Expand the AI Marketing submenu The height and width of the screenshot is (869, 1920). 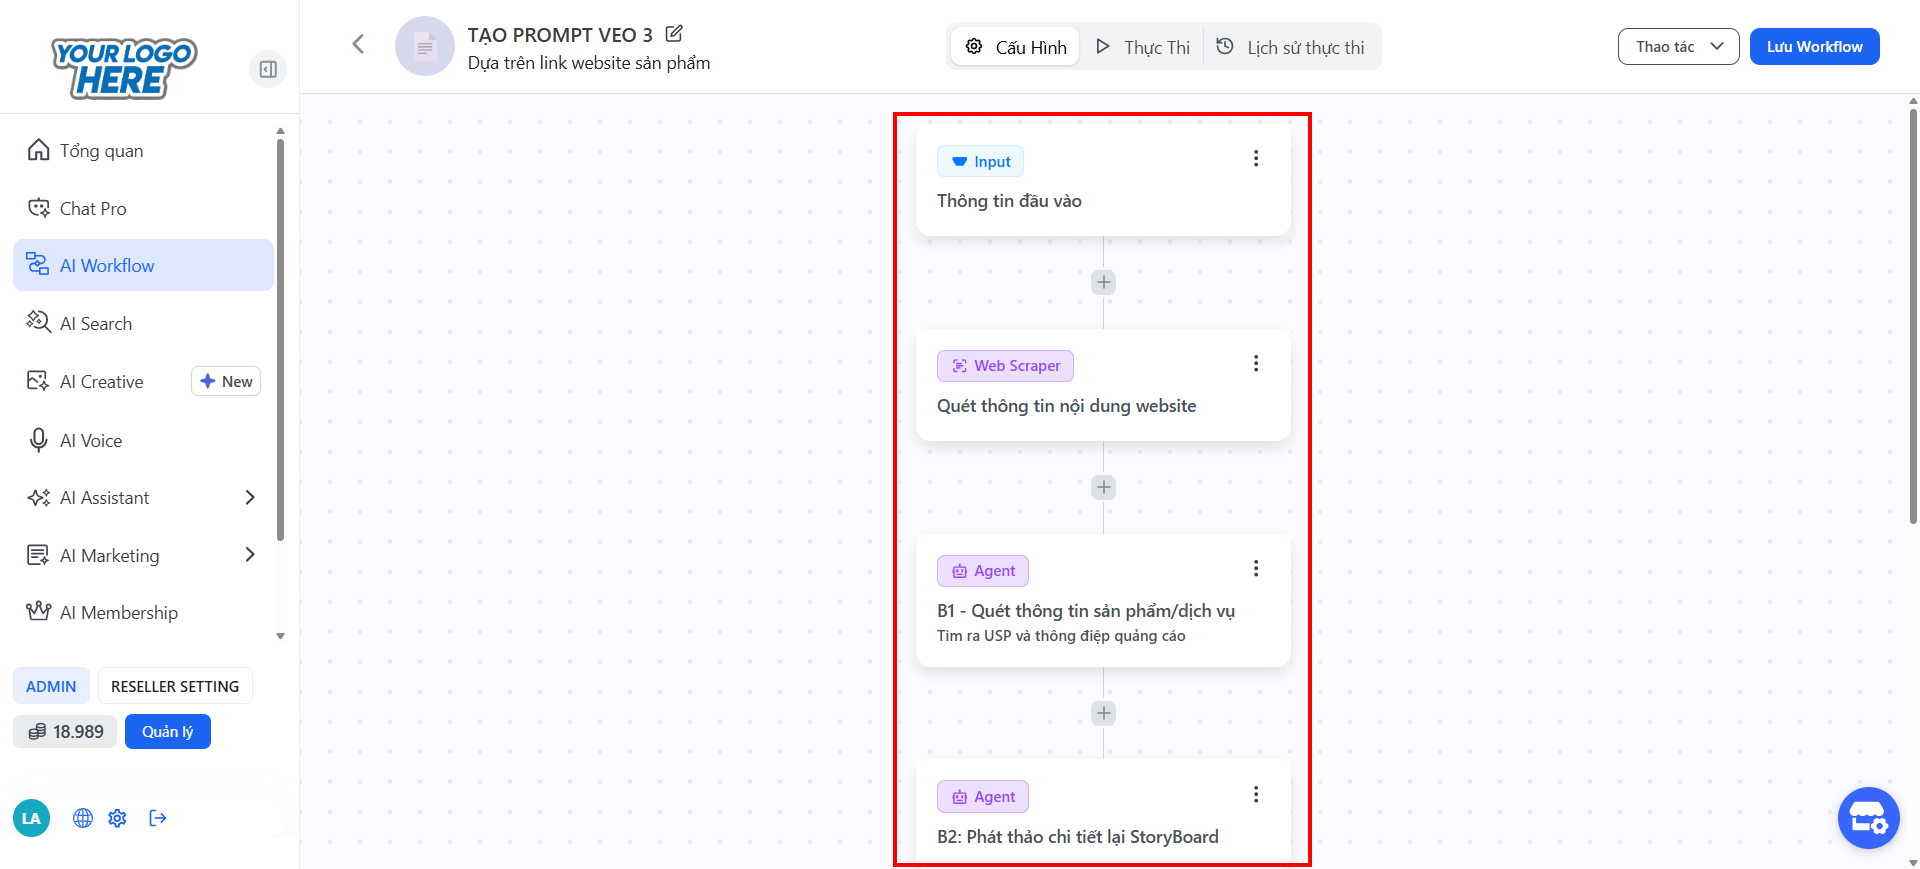[249, 555]
